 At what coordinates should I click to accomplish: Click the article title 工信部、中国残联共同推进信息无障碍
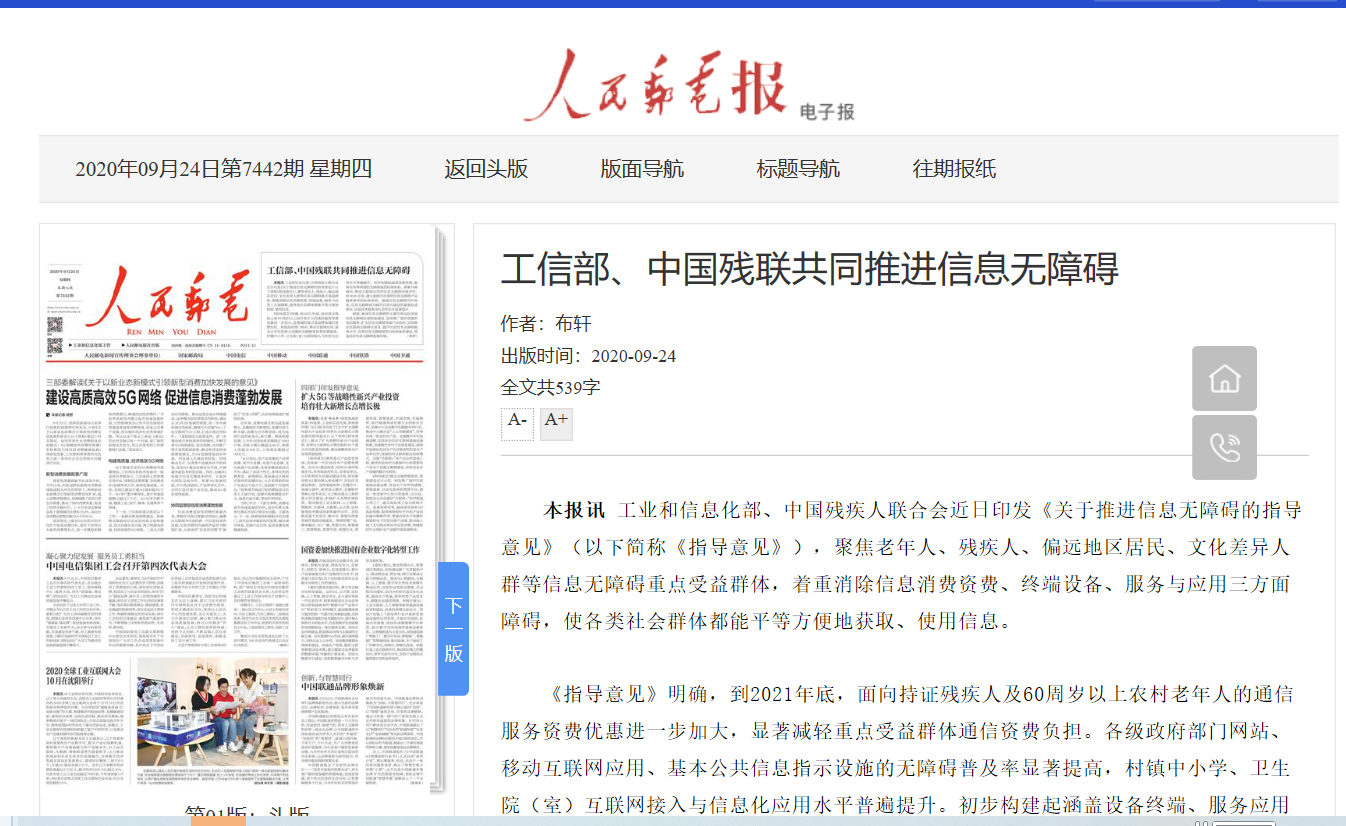click(809, 269)
